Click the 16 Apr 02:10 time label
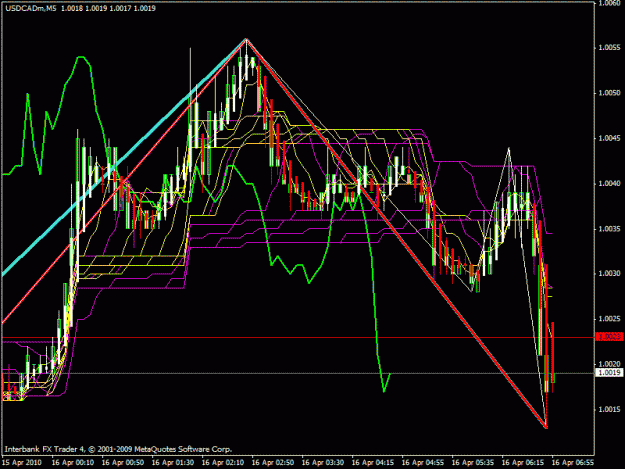 pos(223,462)
